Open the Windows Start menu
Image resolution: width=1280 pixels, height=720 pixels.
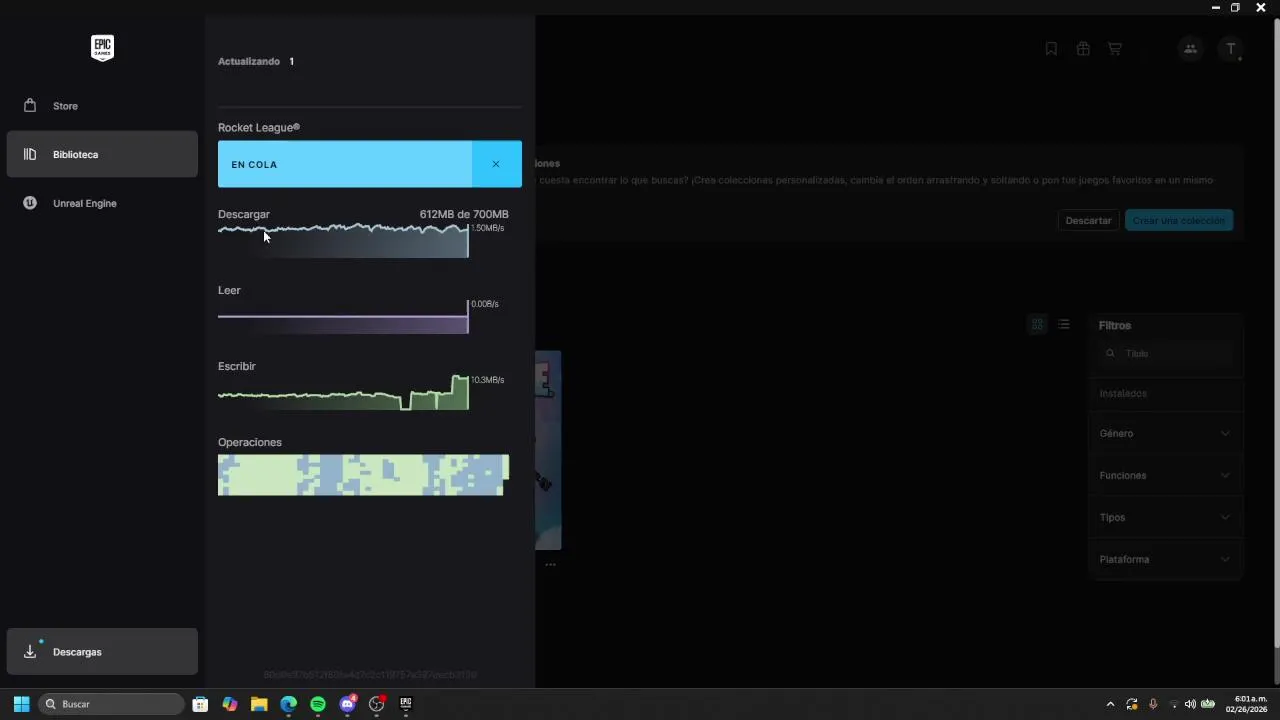[x=21, y=704]
